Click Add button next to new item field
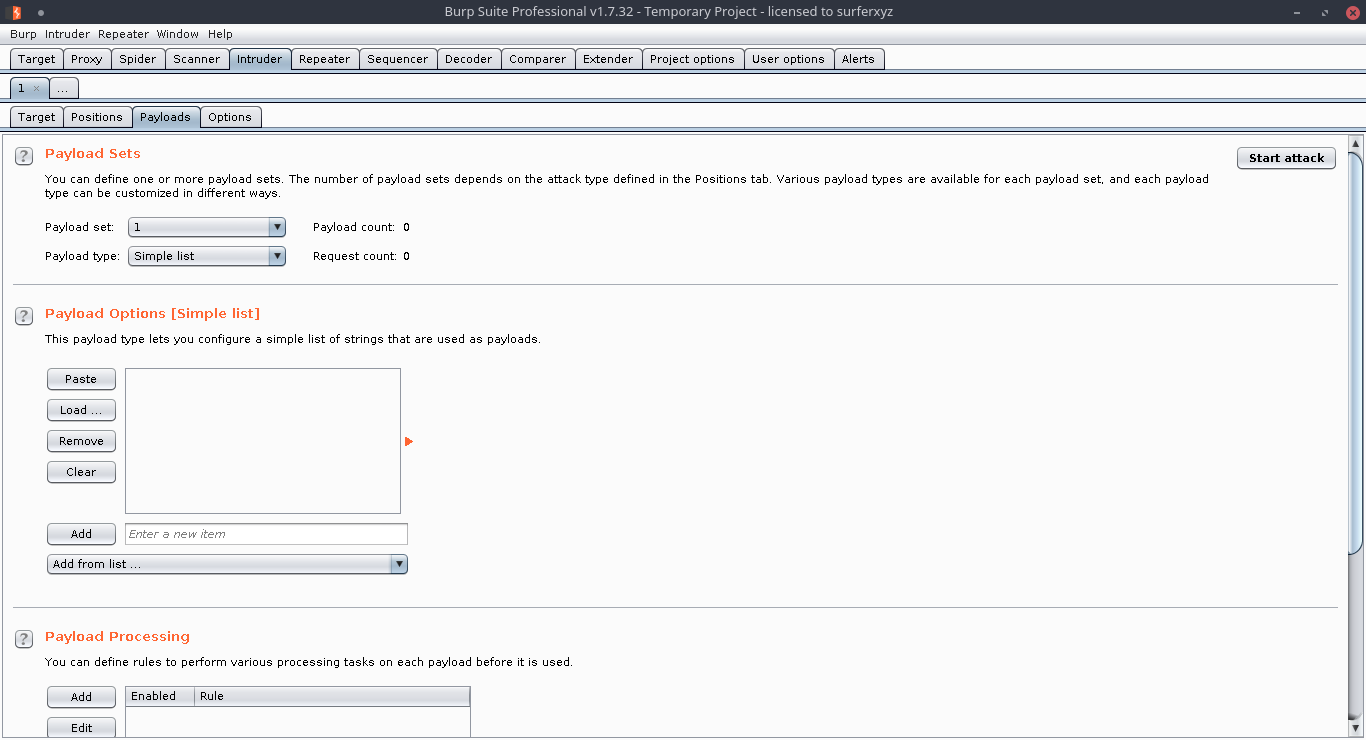The width and height of the screenshot is (1366, 740). pos(81,534)
